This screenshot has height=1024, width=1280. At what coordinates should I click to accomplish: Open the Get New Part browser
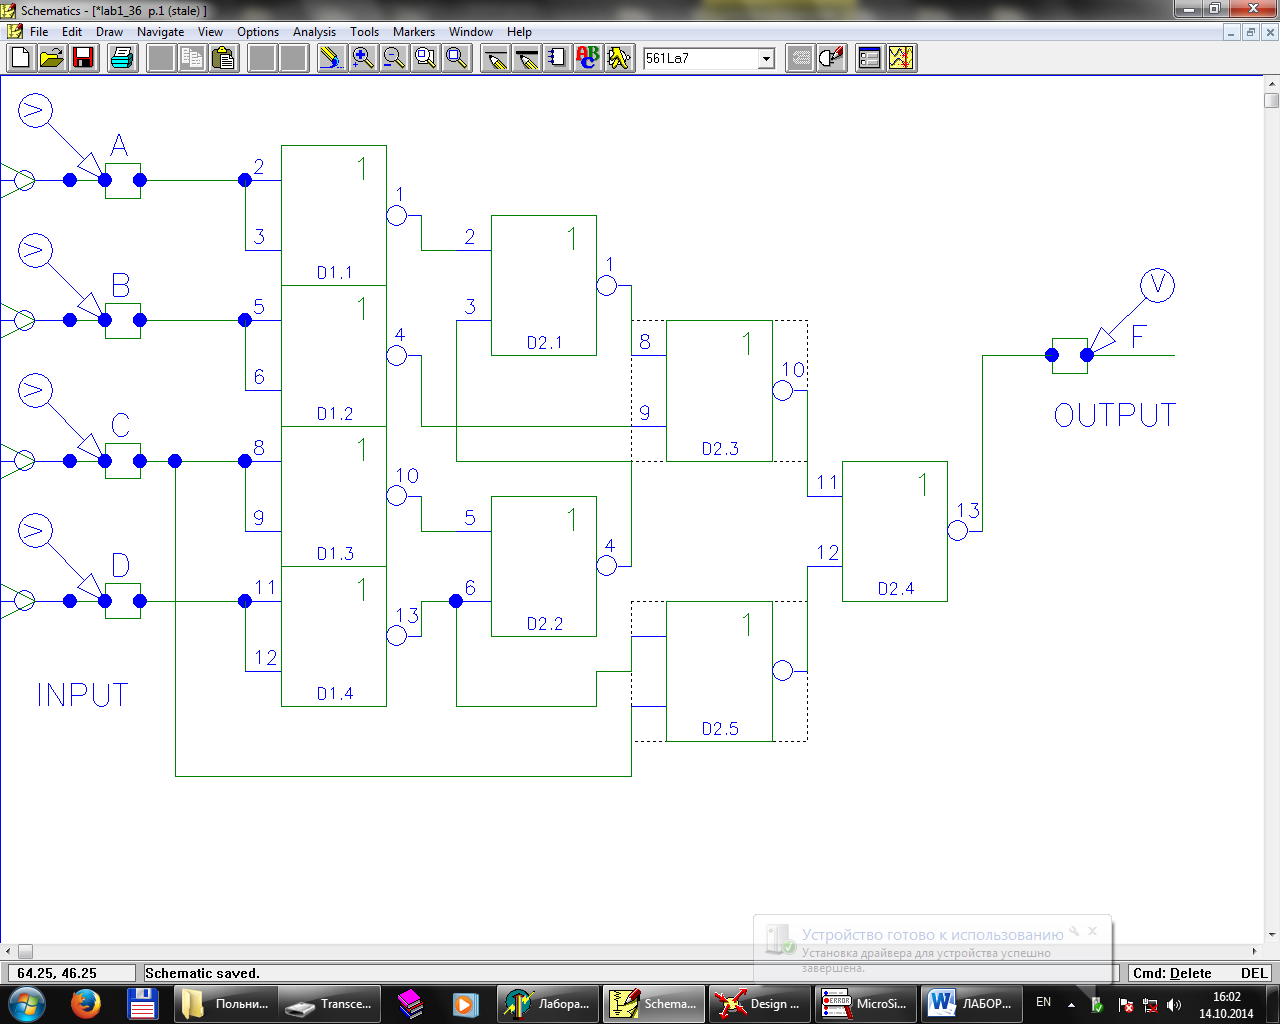[620, 58]
